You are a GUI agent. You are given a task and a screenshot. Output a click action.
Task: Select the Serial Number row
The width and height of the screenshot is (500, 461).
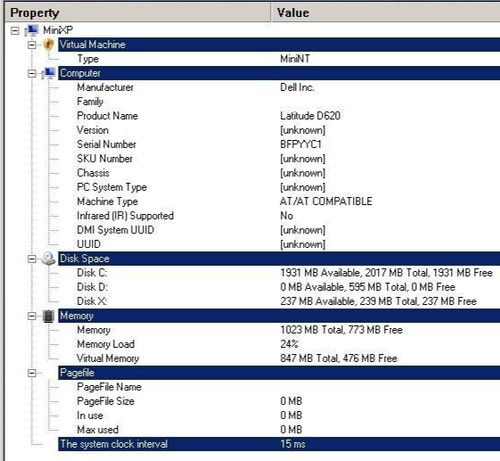279,144
